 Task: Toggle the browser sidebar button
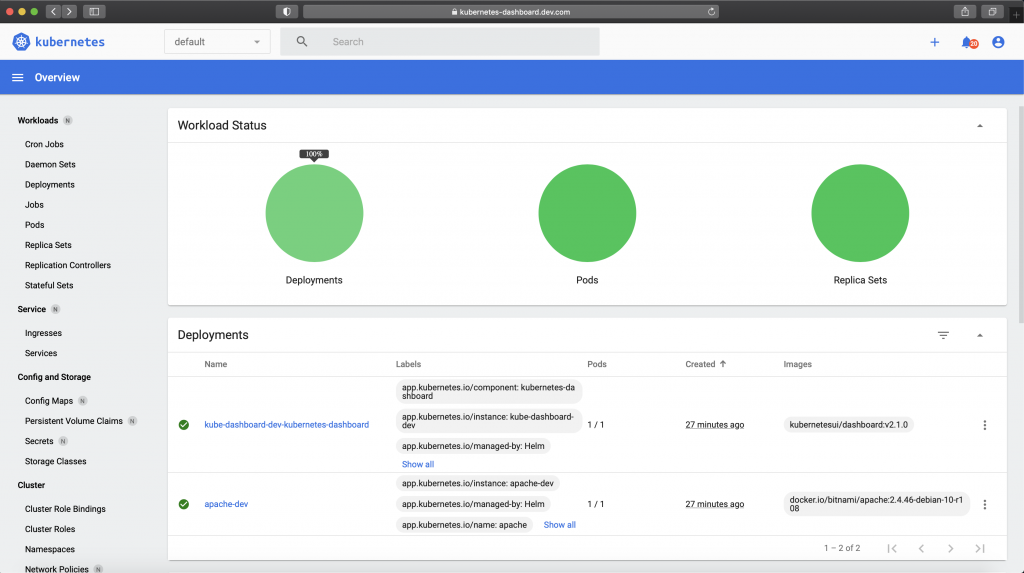[94, 11]
